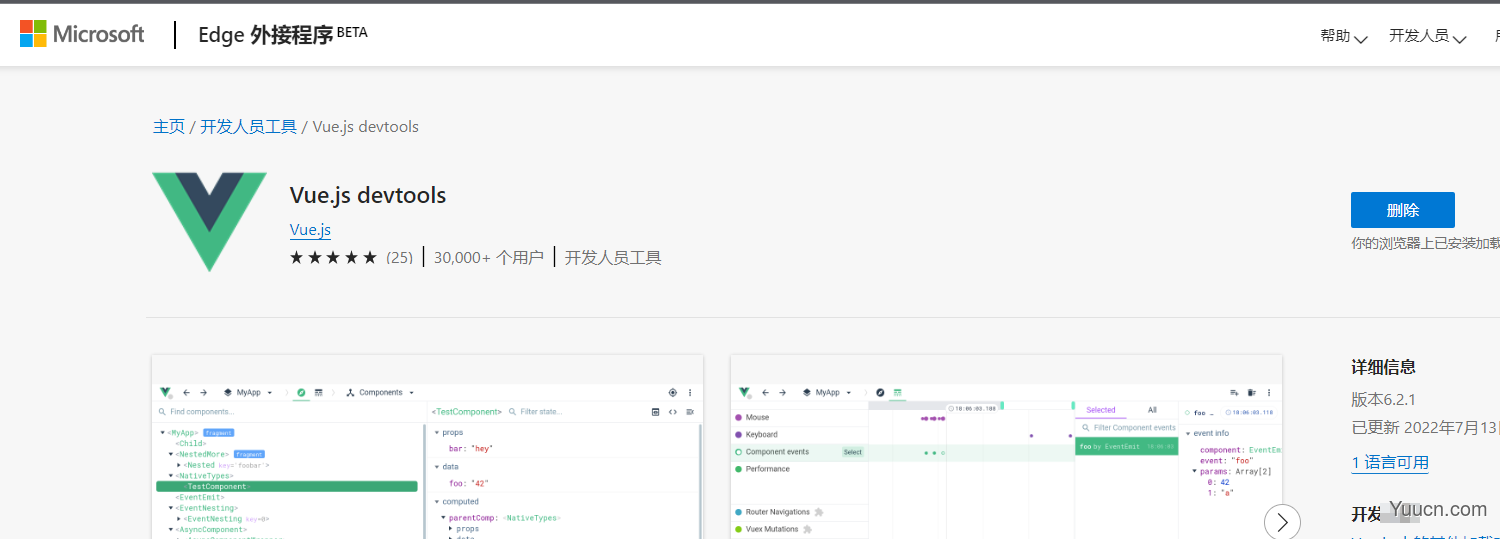This screenshot has height=539, width=1500.
Task: Expand the 开发人员 dropdown menu
Action: click(x=1428, y=36)
